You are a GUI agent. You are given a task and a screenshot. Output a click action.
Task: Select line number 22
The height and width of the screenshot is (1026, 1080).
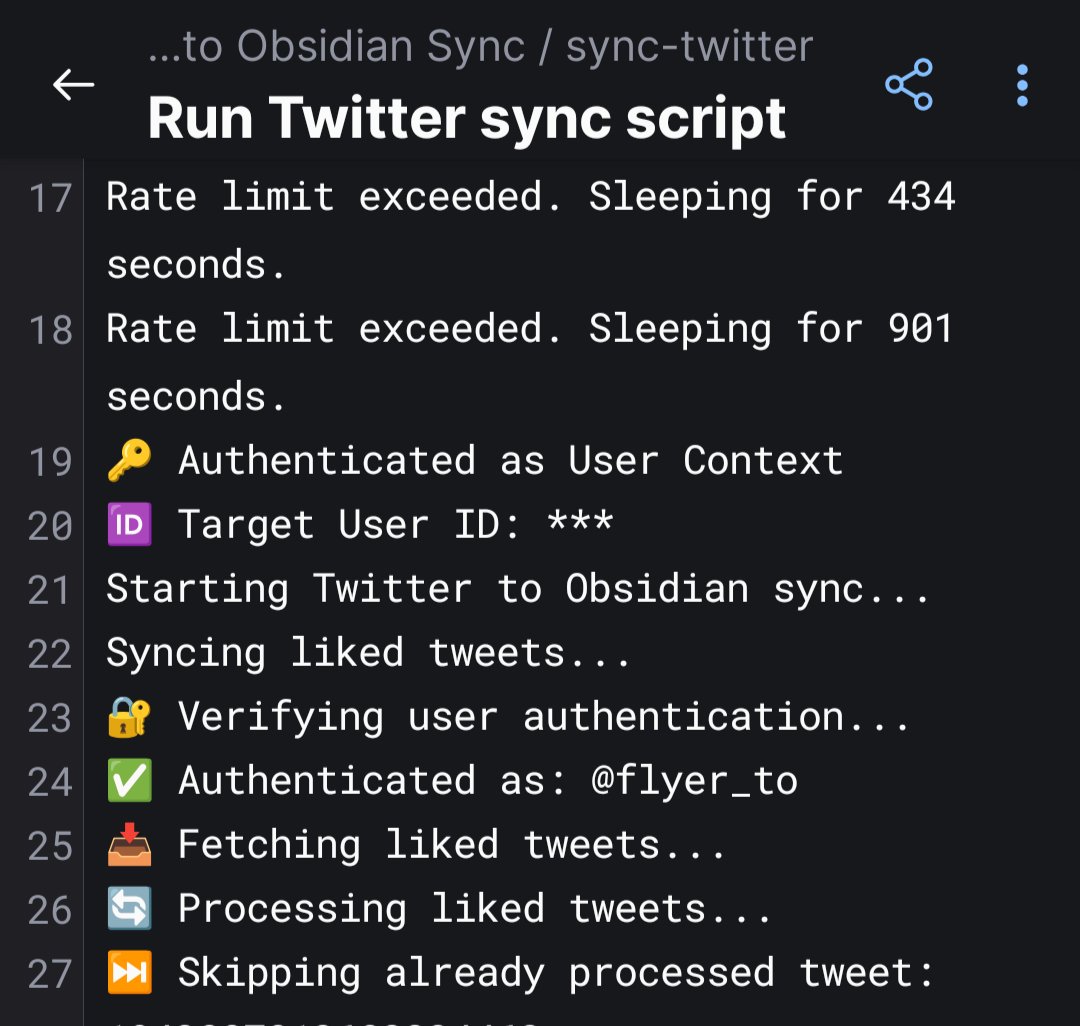tap(50, 654)
